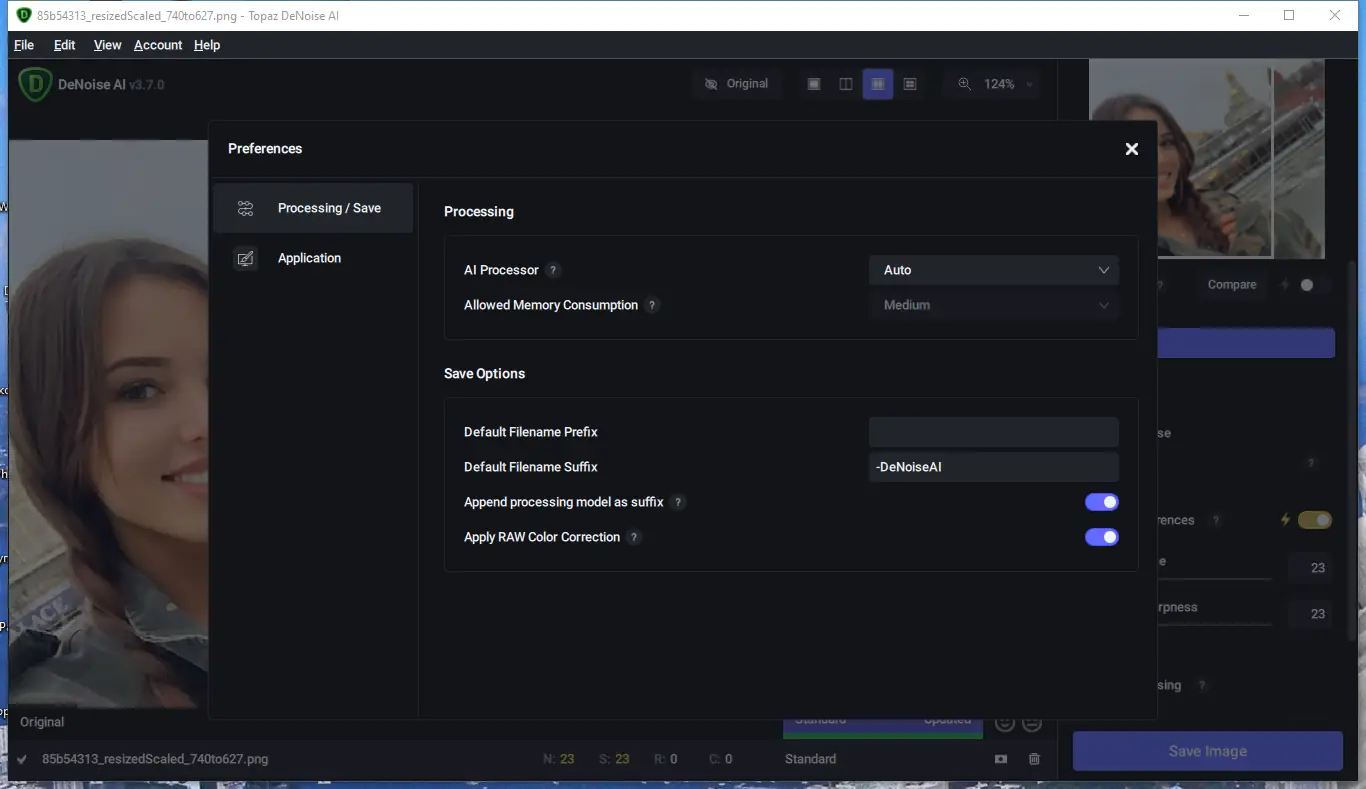This screenshot has width=1366, height=789.
Task: Open the View menu
Action: tap(107, 45)
